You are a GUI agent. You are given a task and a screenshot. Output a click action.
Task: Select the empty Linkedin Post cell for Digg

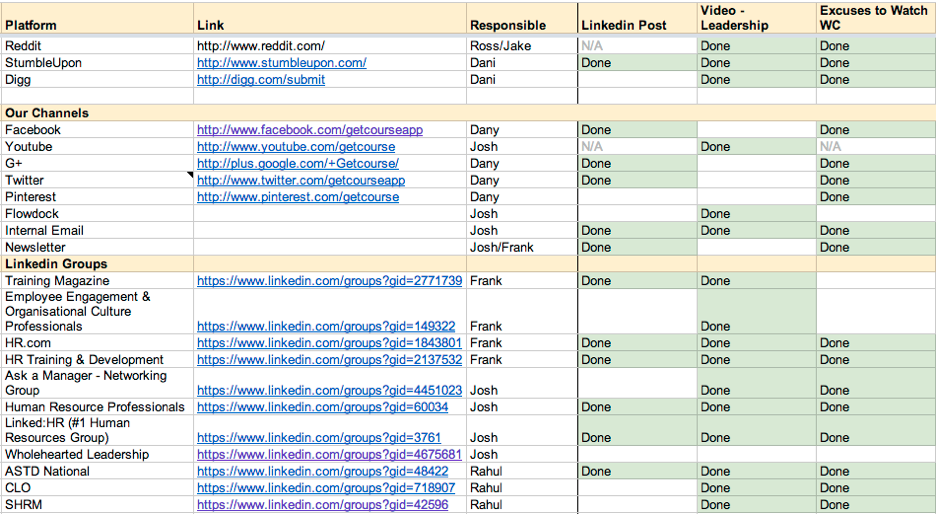[637, 80]
